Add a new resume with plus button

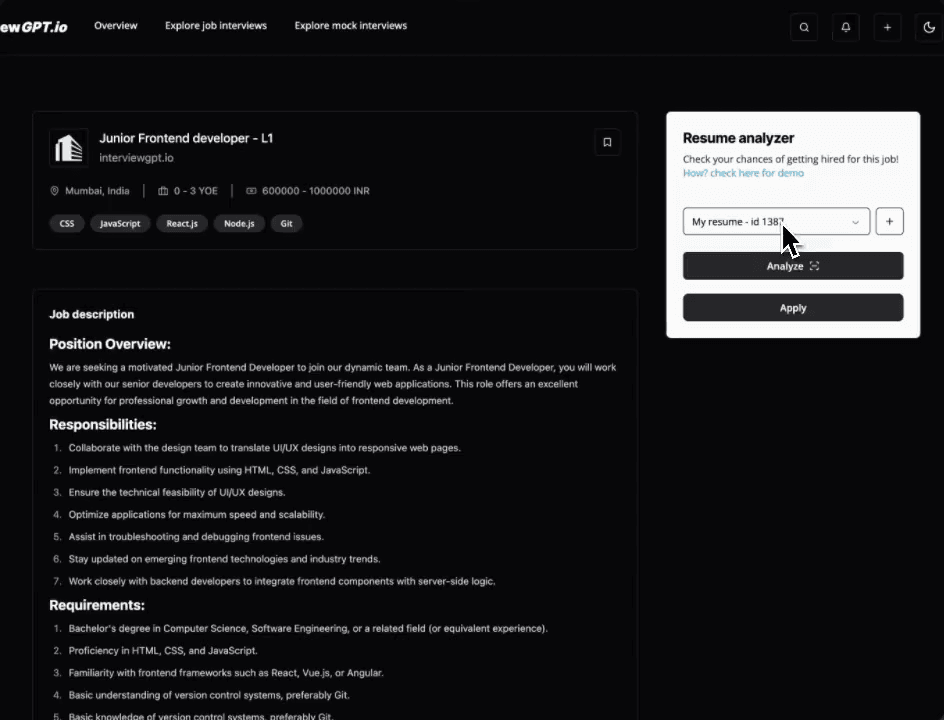(889, 222)
